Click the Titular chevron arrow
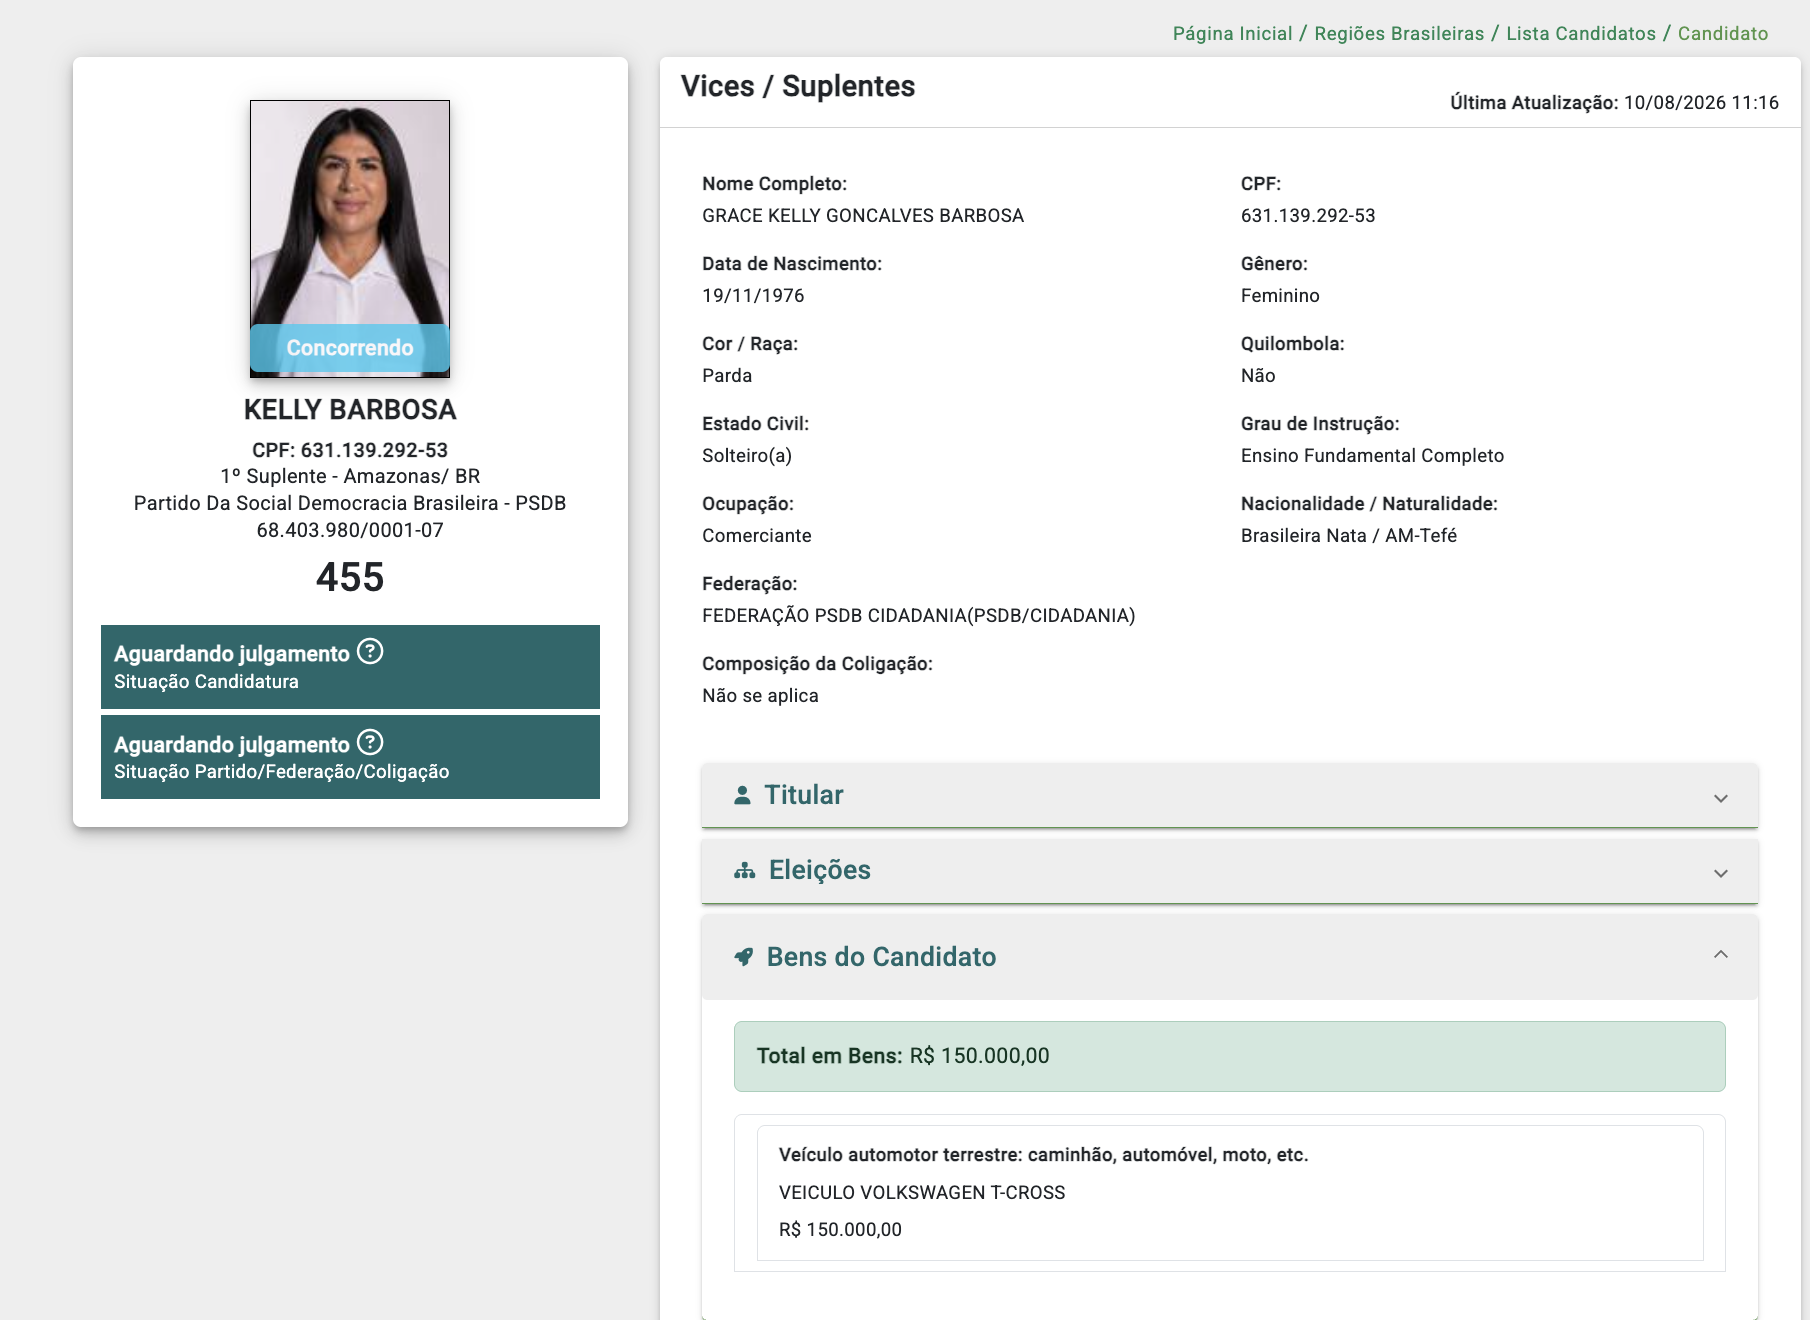The image size is (1810, 1320). pos(1721,798)
